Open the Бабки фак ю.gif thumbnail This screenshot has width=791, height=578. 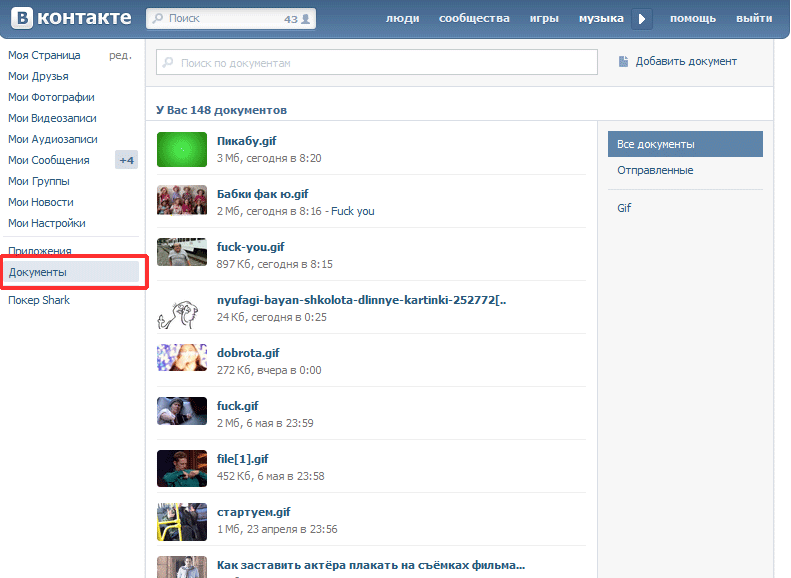pyautogui.click(x=181, y=201)
